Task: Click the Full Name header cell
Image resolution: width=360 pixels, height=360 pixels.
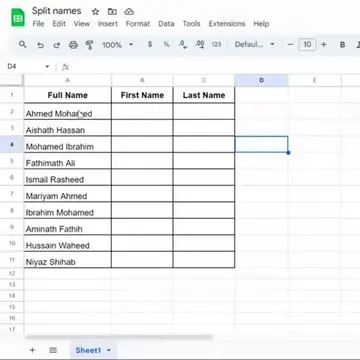Action: [68, 95]
